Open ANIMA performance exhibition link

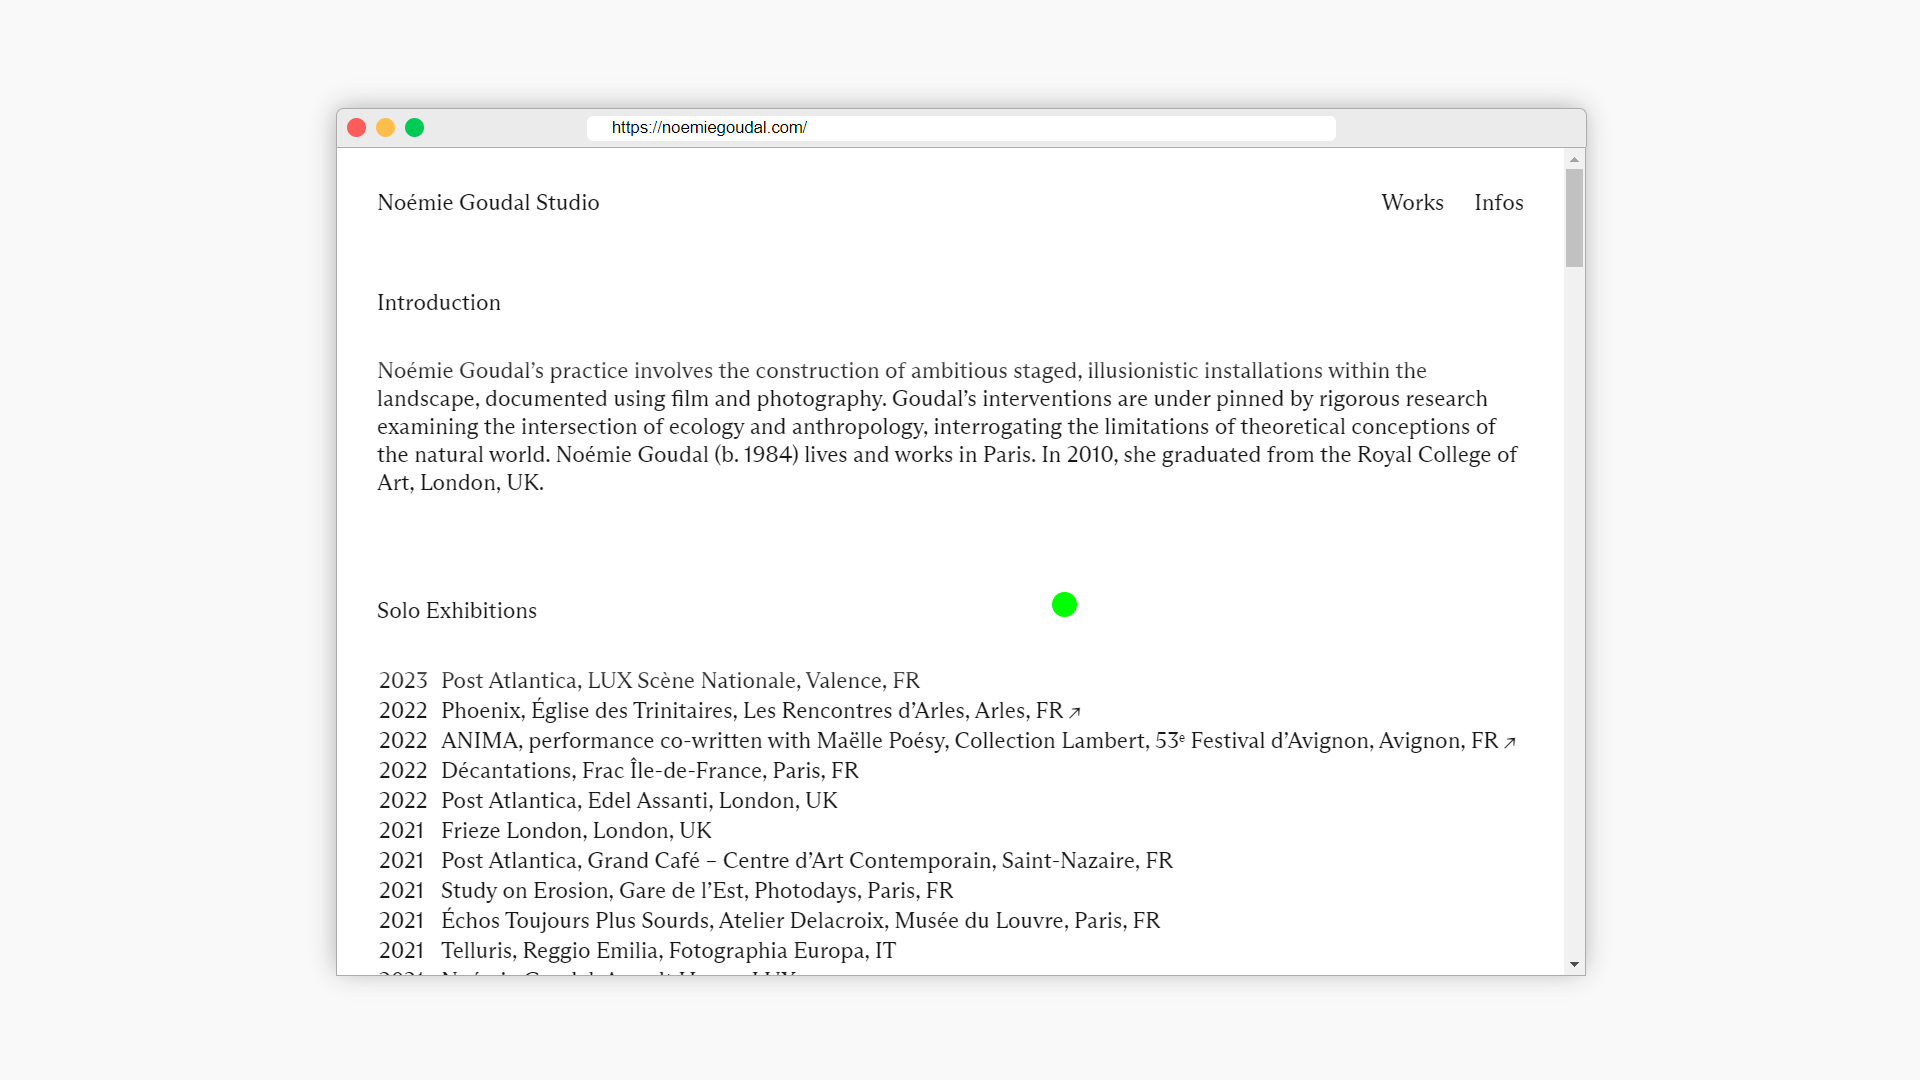[x=968, y=740]
